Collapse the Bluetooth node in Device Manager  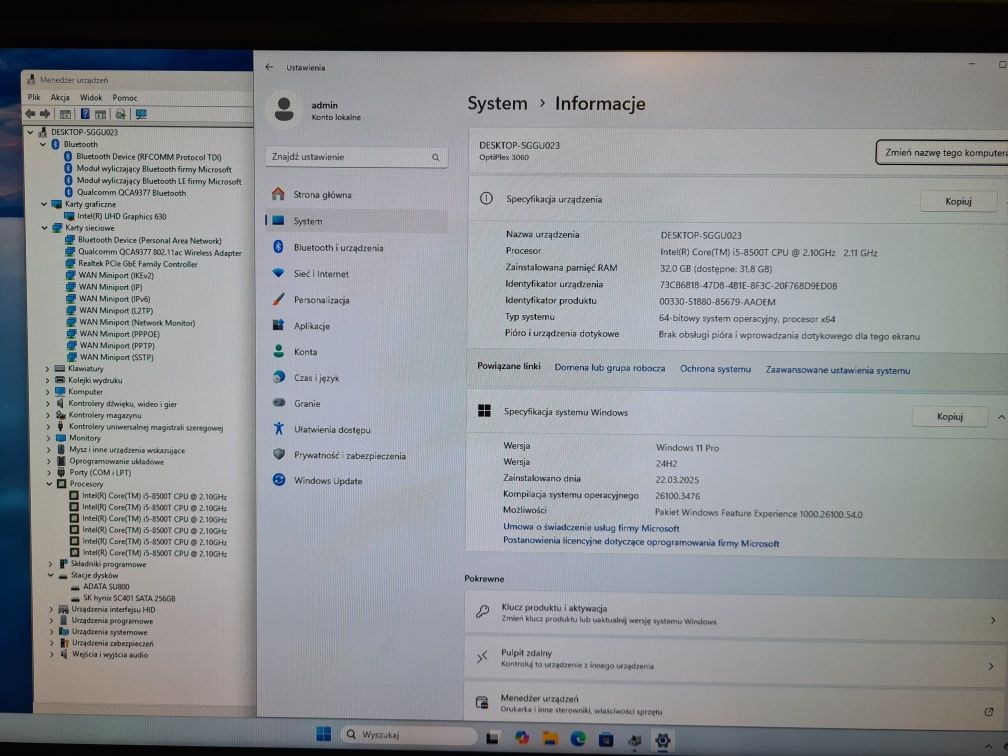pos(43,144)
